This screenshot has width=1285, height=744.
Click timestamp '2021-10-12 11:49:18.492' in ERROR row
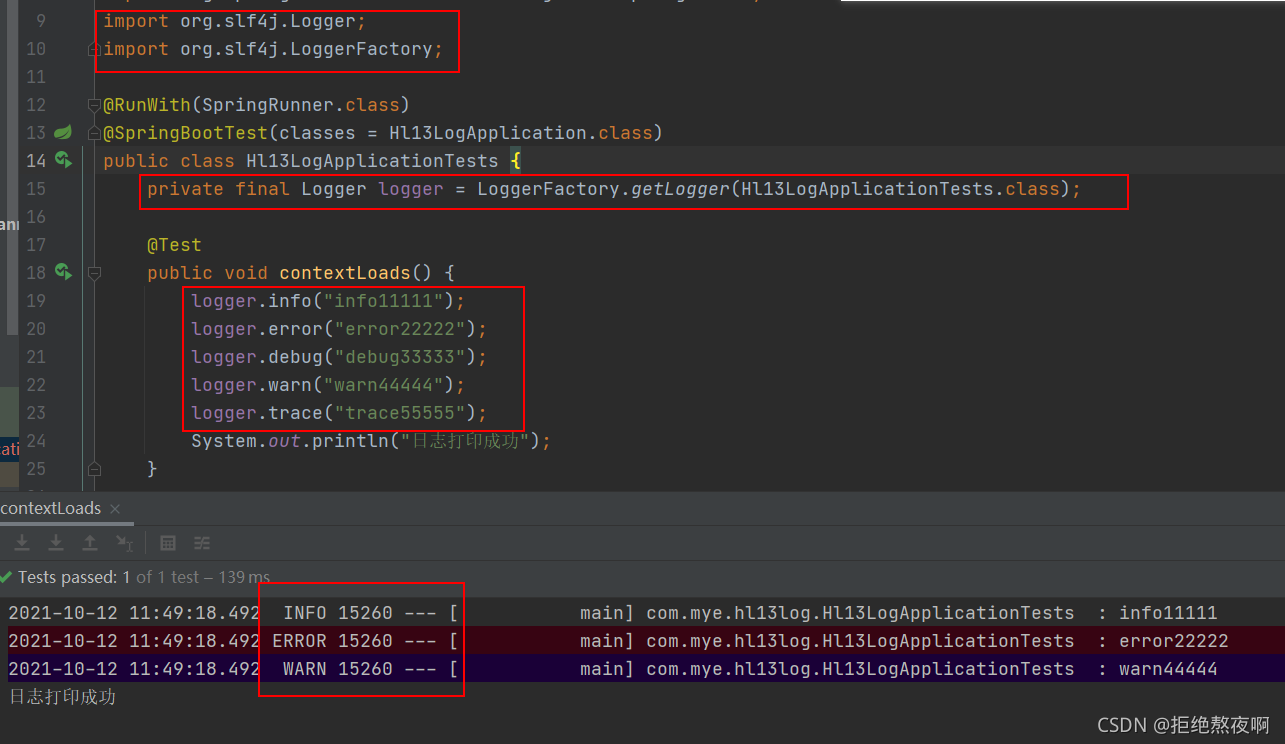pos(134,641)
